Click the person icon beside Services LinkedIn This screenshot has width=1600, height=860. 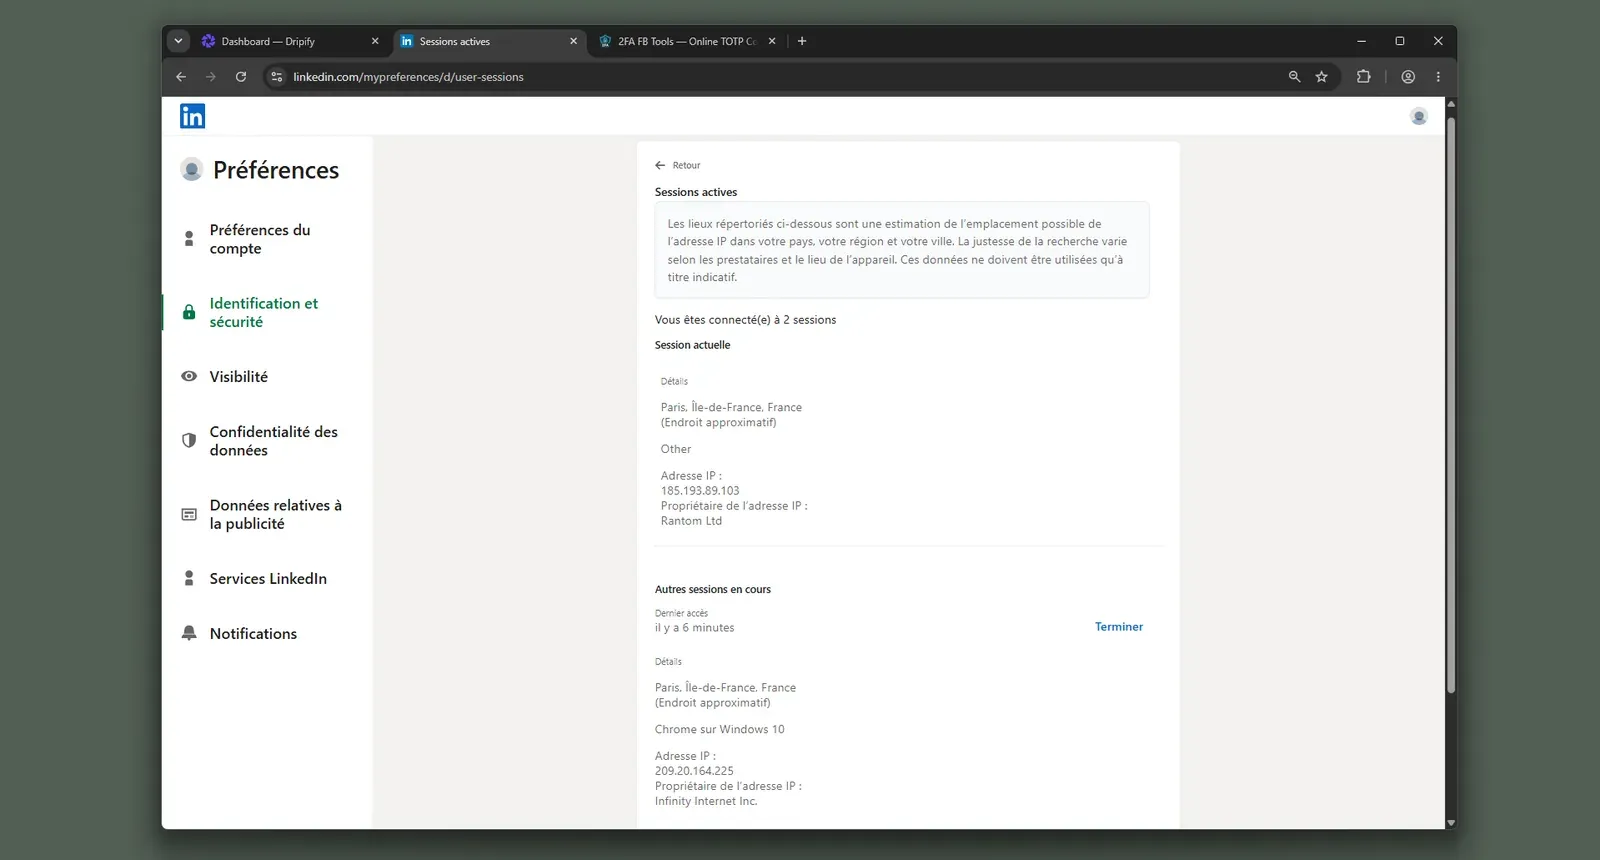tap(189, 578)
